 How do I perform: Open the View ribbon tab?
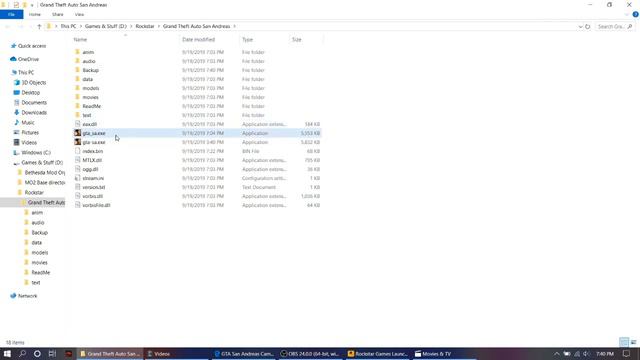click(79, 14)
